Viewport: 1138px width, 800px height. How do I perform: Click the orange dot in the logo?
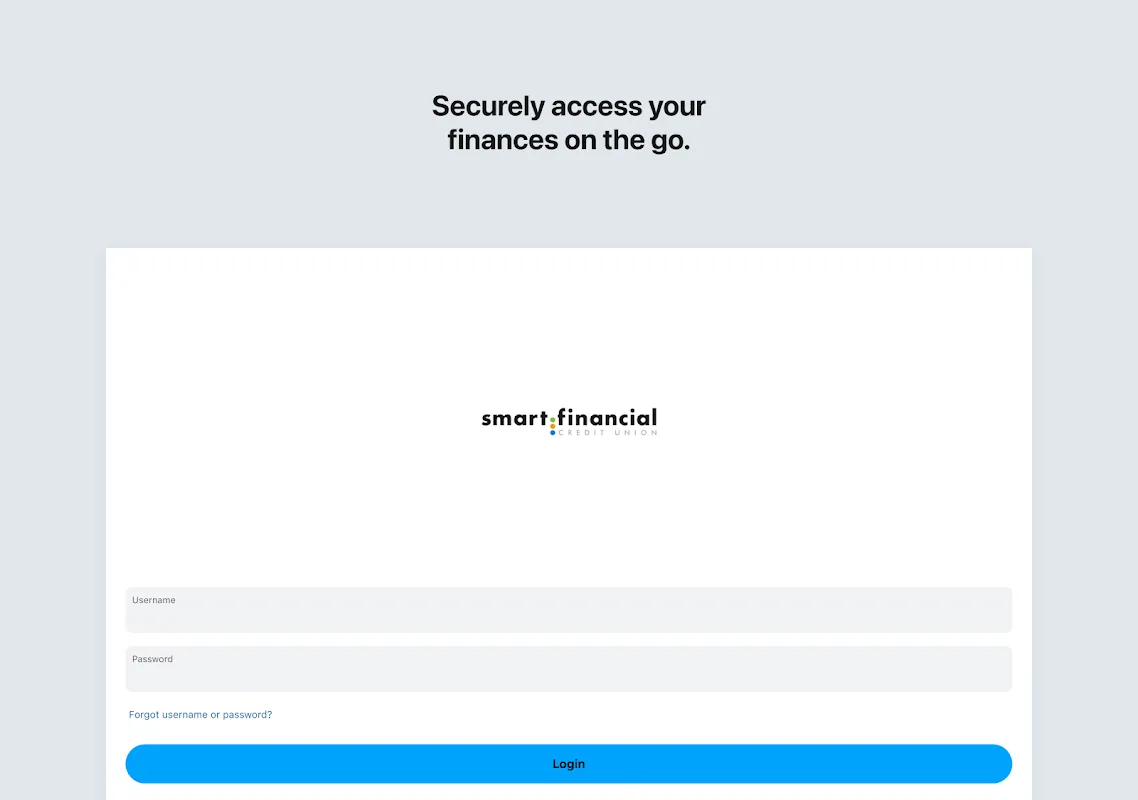pos(553,426)
